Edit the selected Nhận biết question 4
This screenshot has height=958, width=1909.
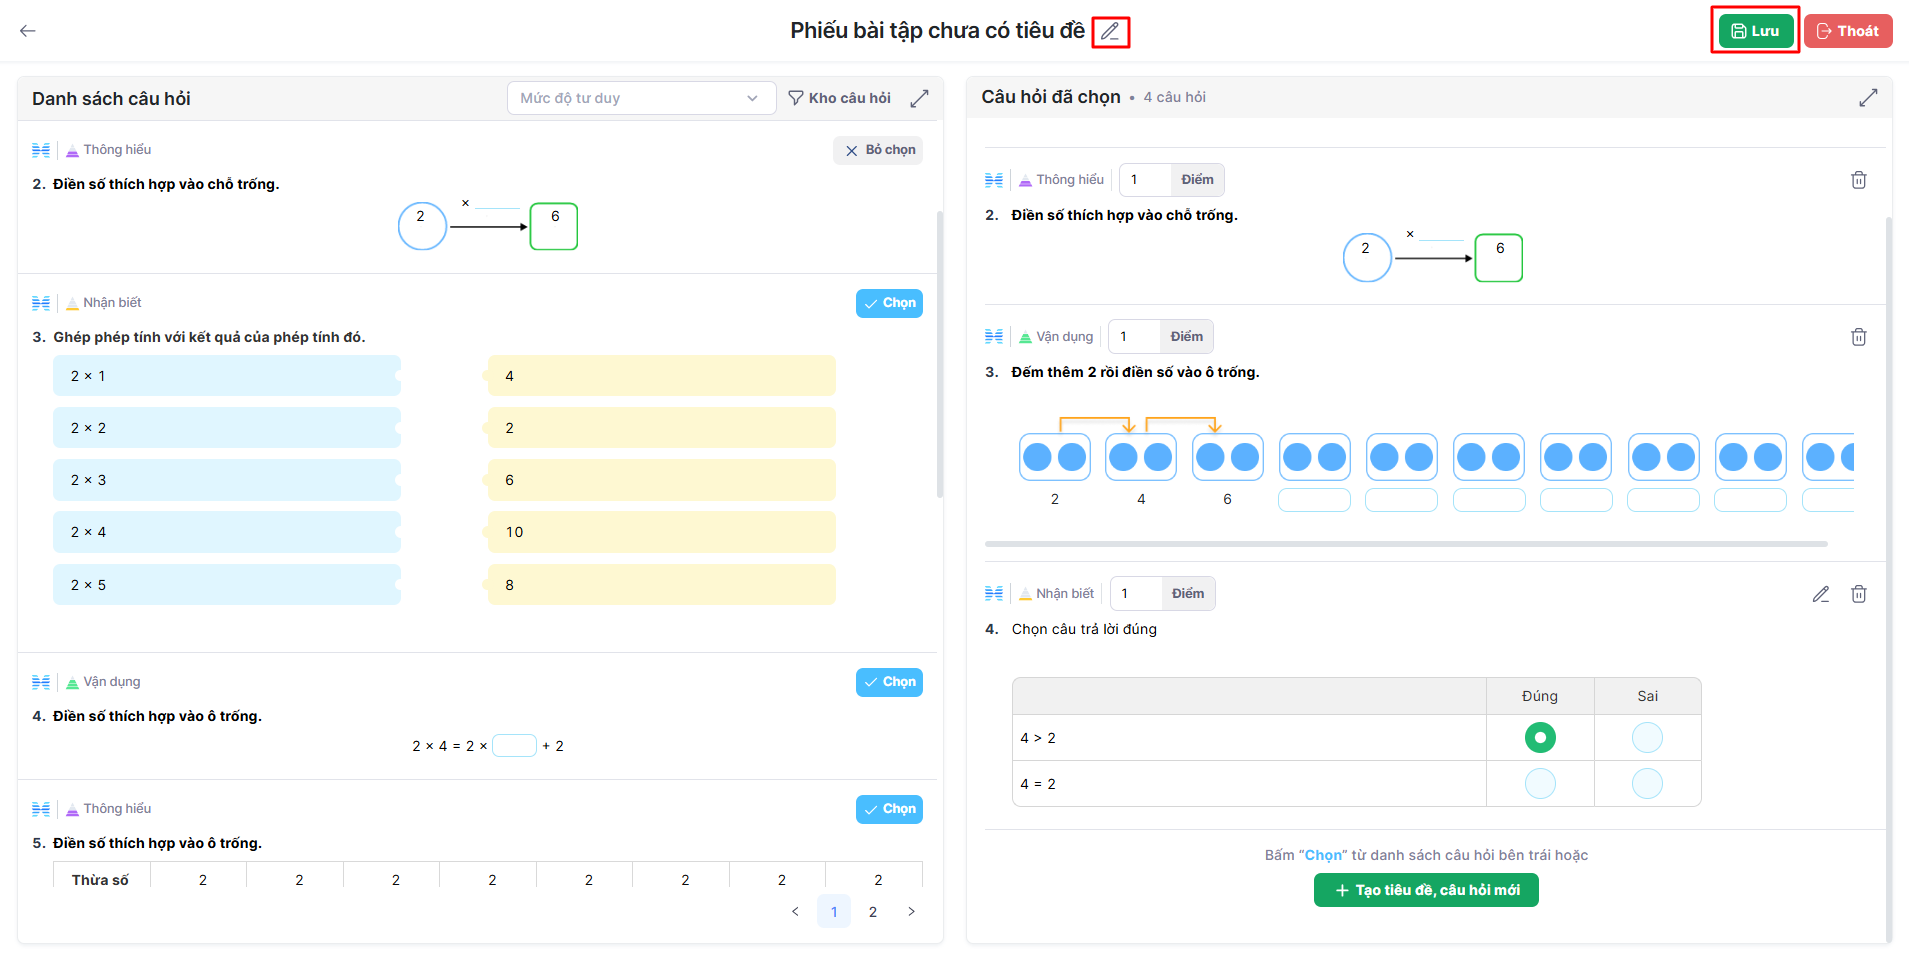(1820, 594)
